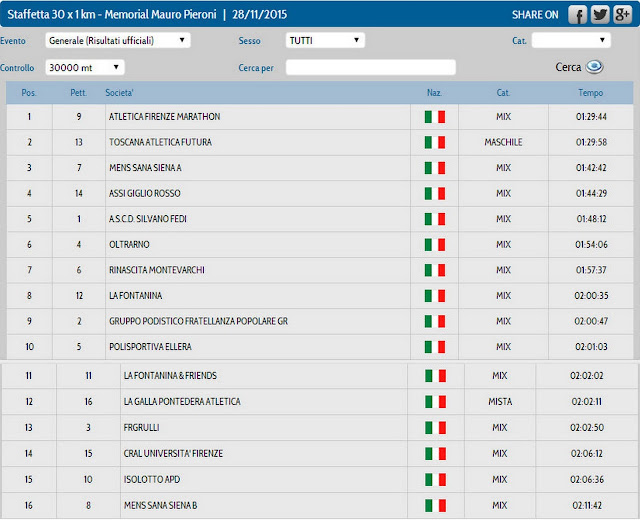This screenshot has width=640, height=520.
Task: Click the Italian flag for ISOLOTTO APD
Action: tap(435, 480)
